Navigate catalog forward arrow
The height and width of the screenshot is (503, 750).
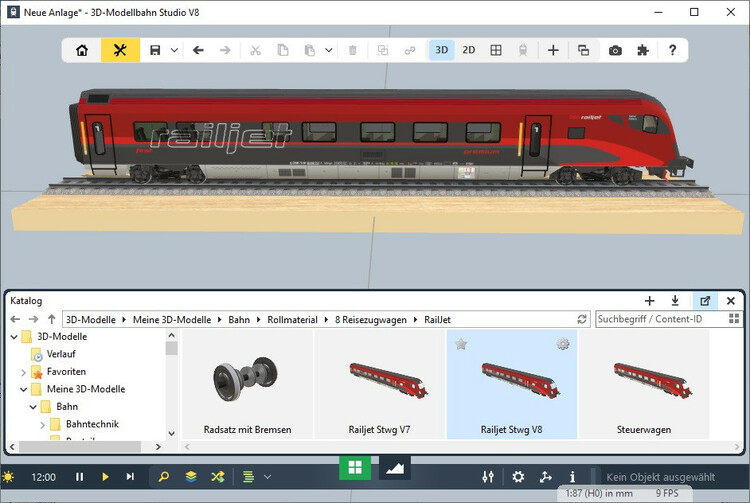pos(33,319)
